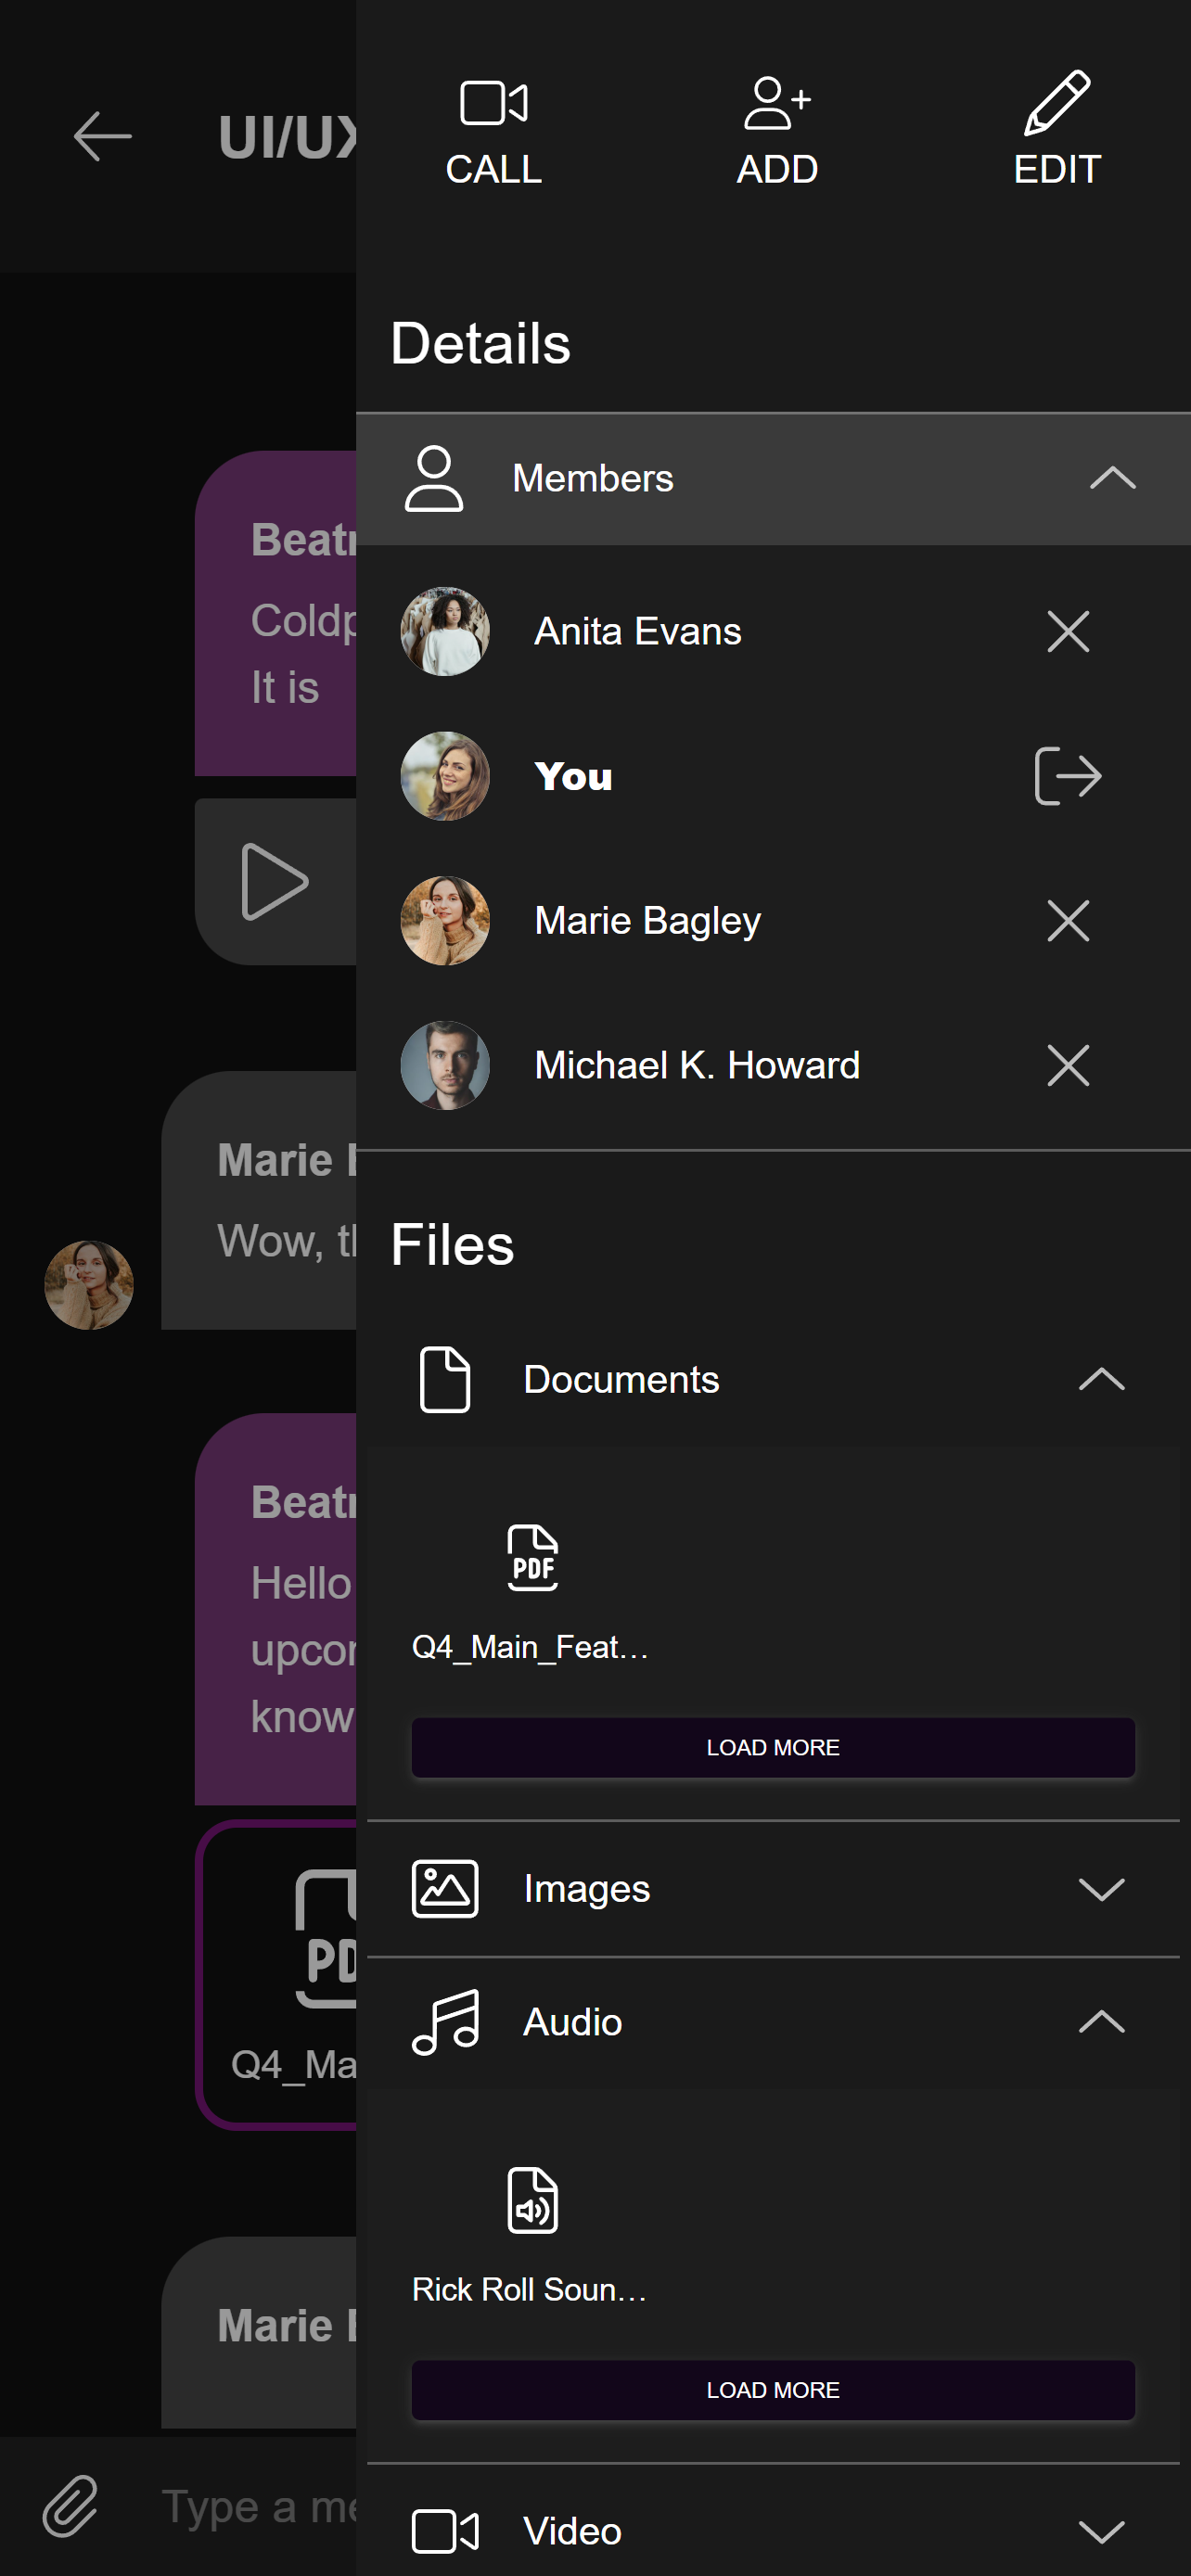Add a member with ADD icon
The width and height of the screenshot is (1191, 2576).
pos(777,104)
